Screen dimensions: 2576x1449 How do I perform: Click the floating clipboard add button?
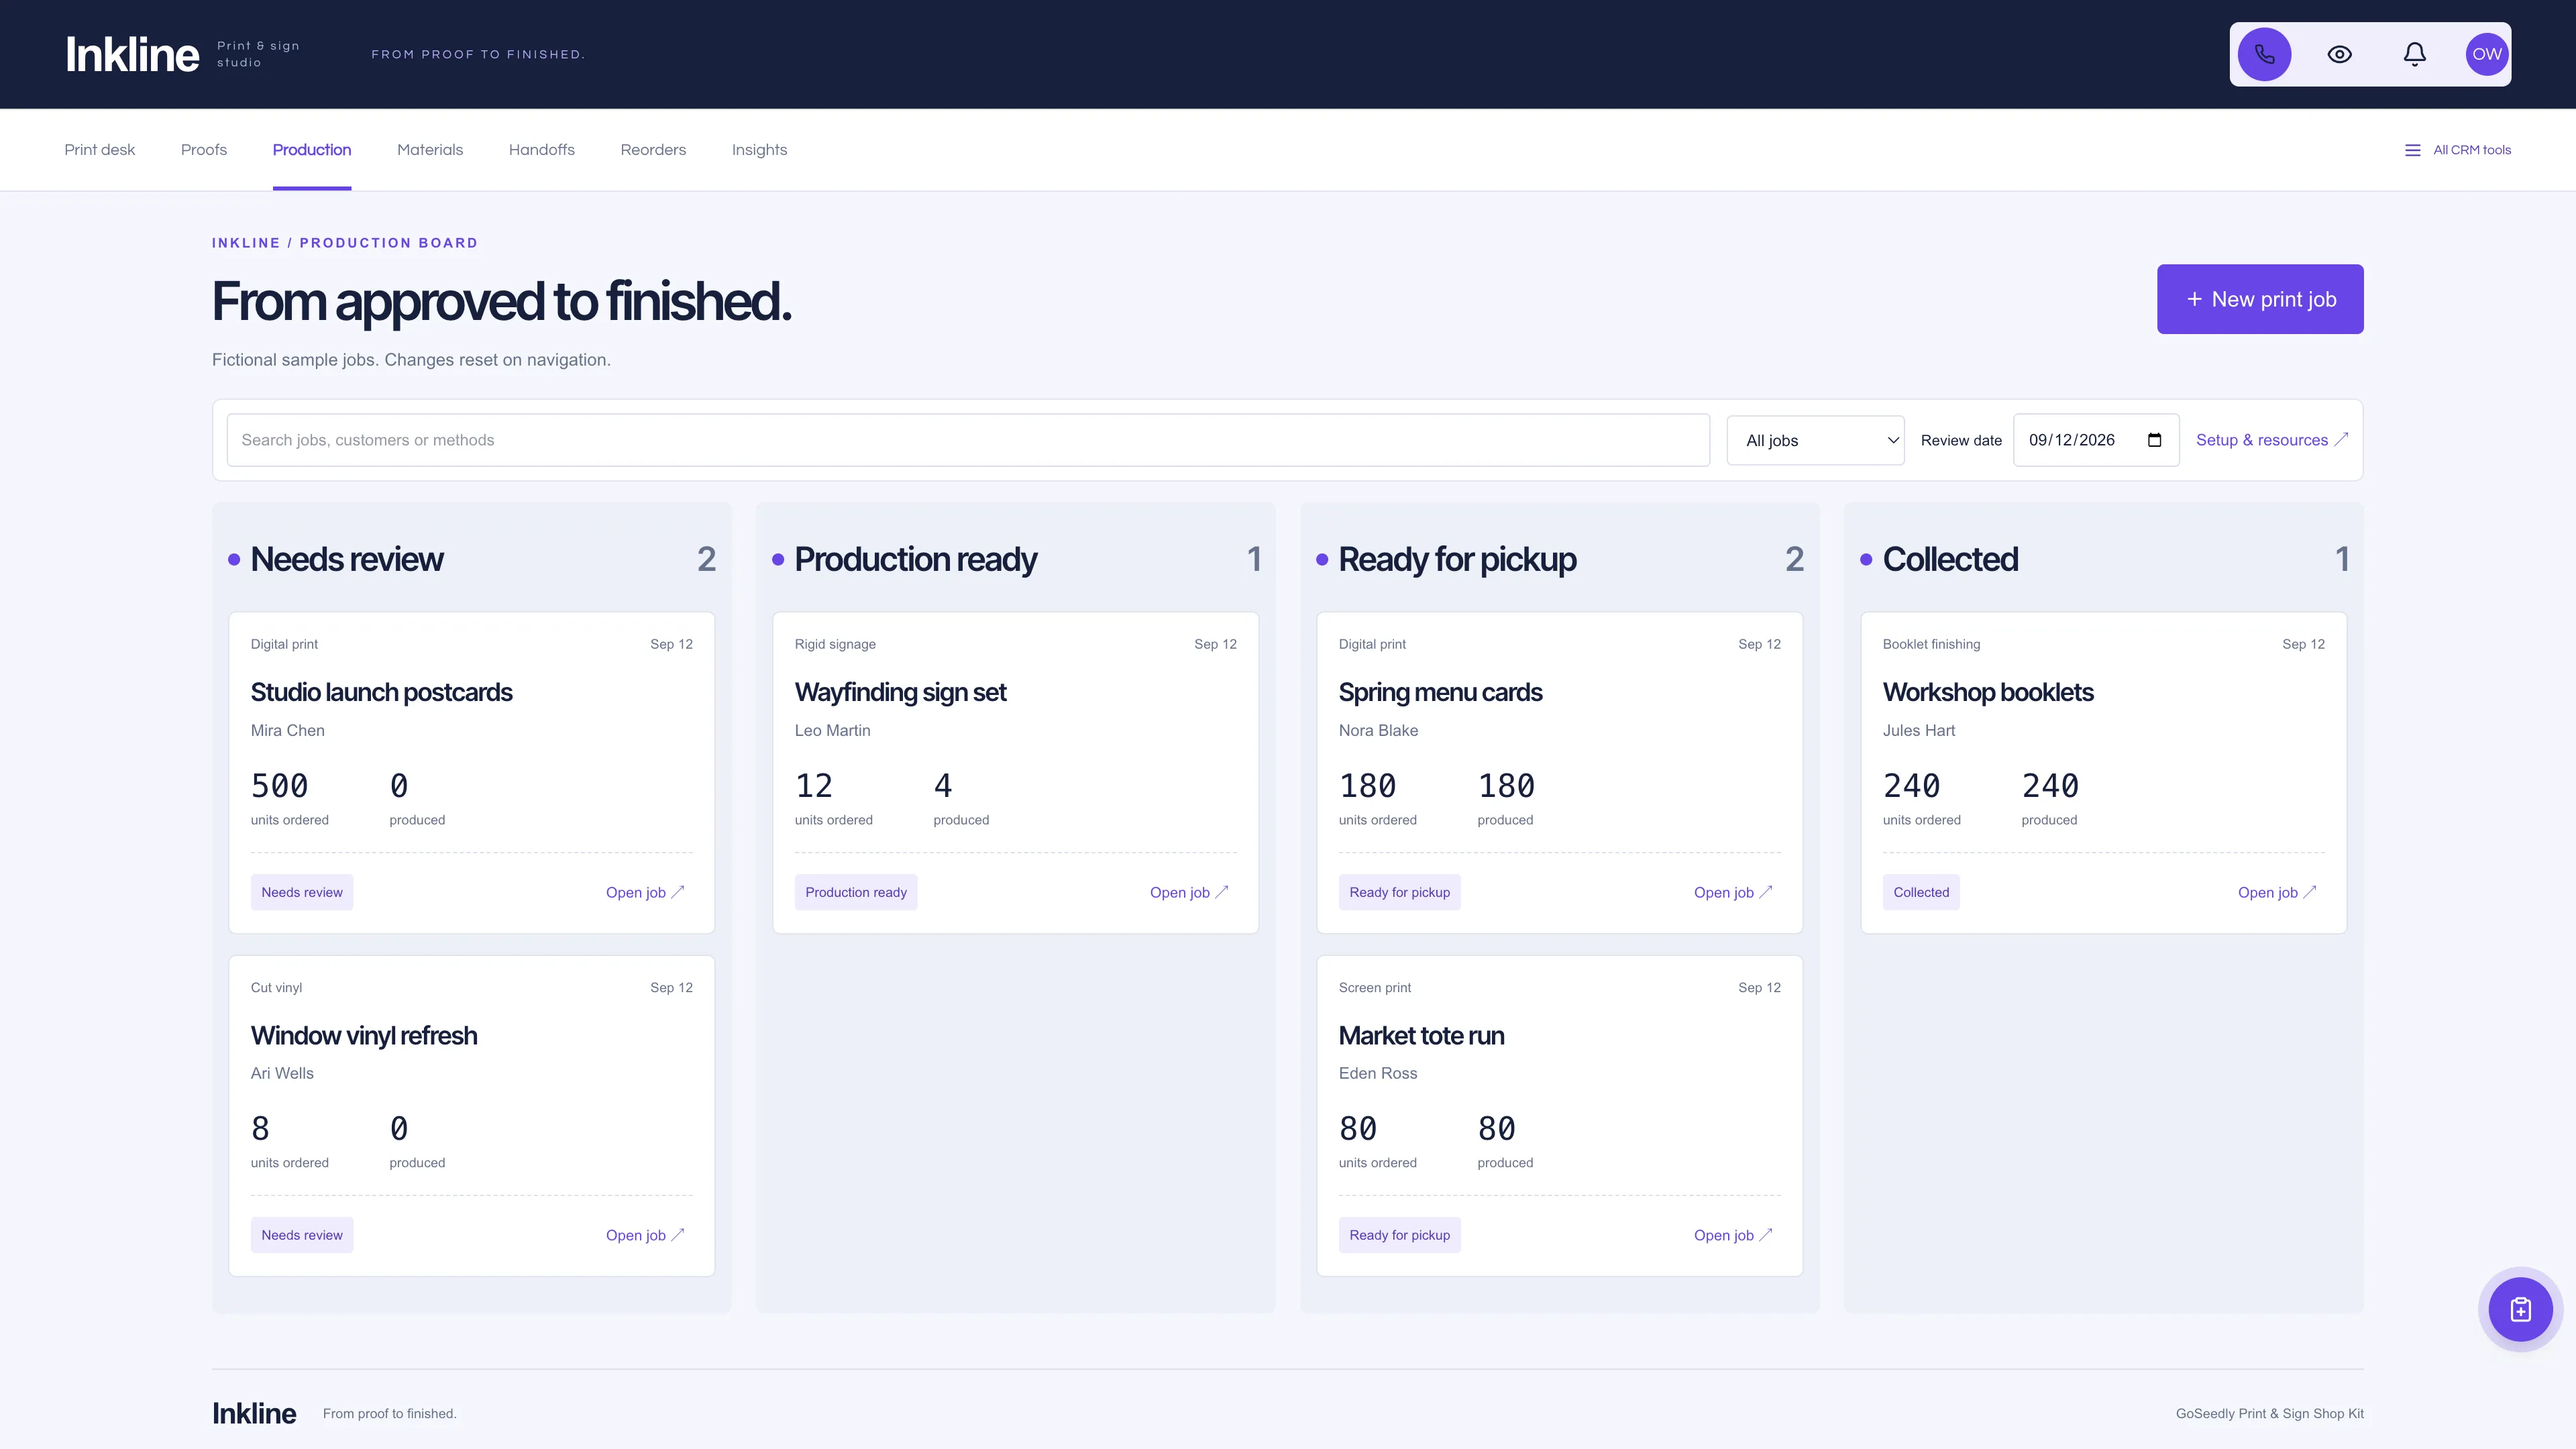point(2520,1309)
